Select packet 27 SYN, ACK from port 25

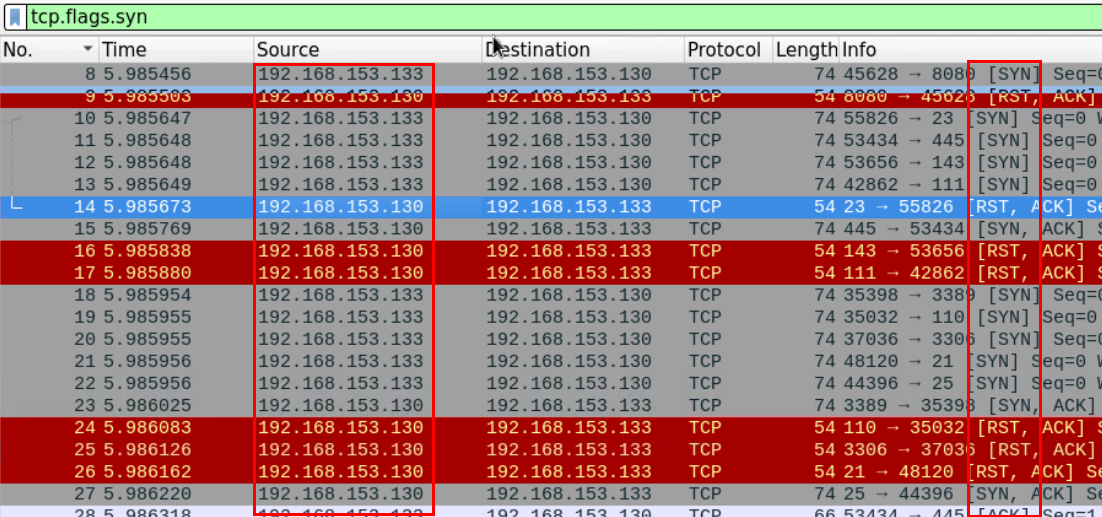pos(550,493)
